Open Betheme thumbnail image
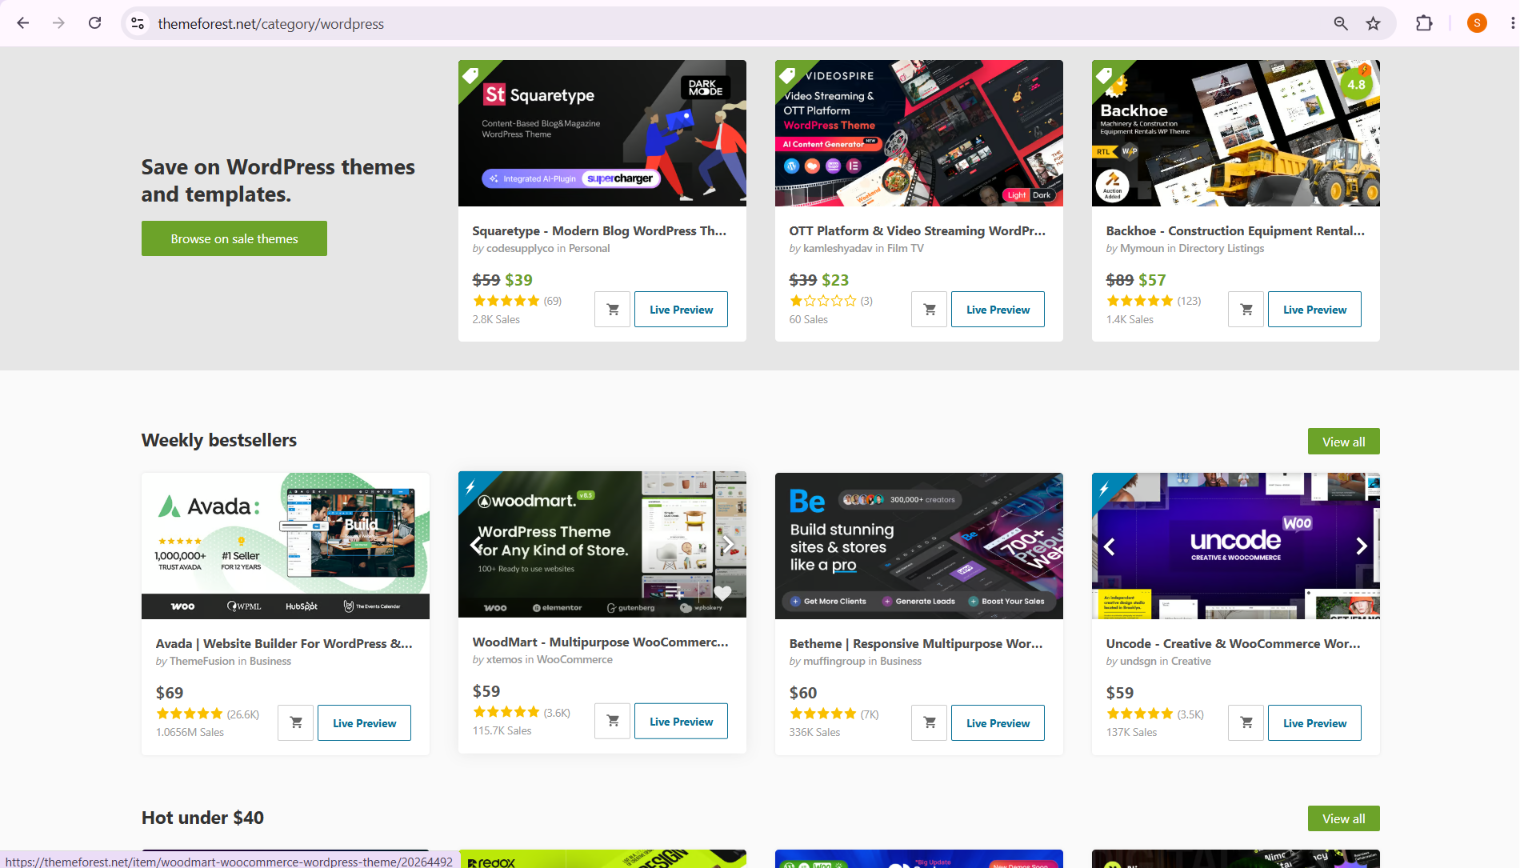 coord(919,546)
